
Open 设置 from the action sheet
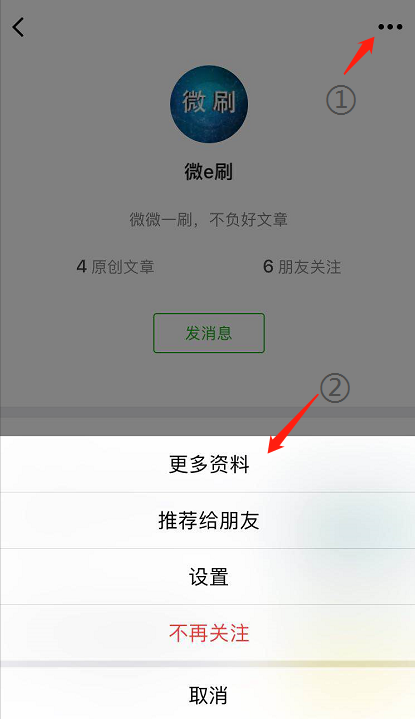[x=207, y=576]
